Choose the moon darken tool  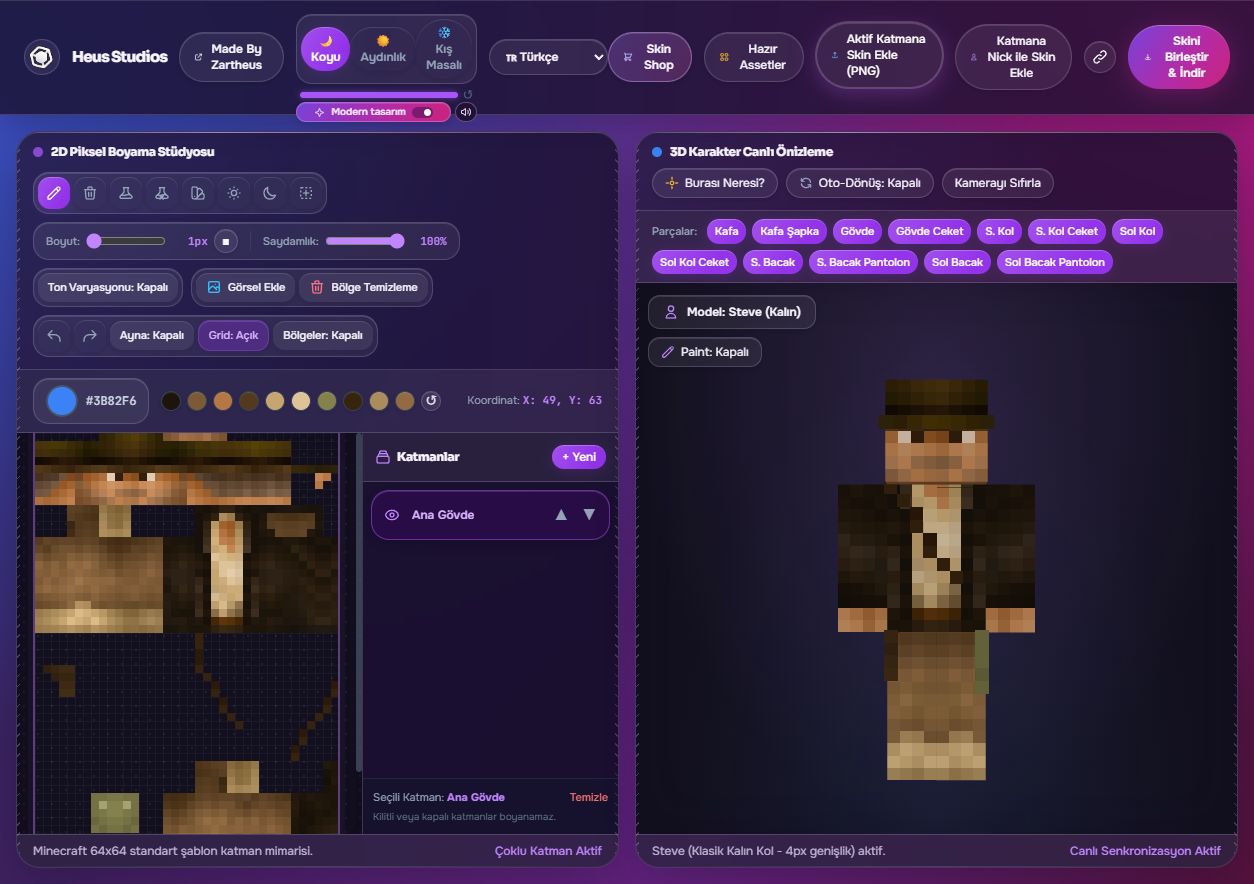tap(270, 193)
